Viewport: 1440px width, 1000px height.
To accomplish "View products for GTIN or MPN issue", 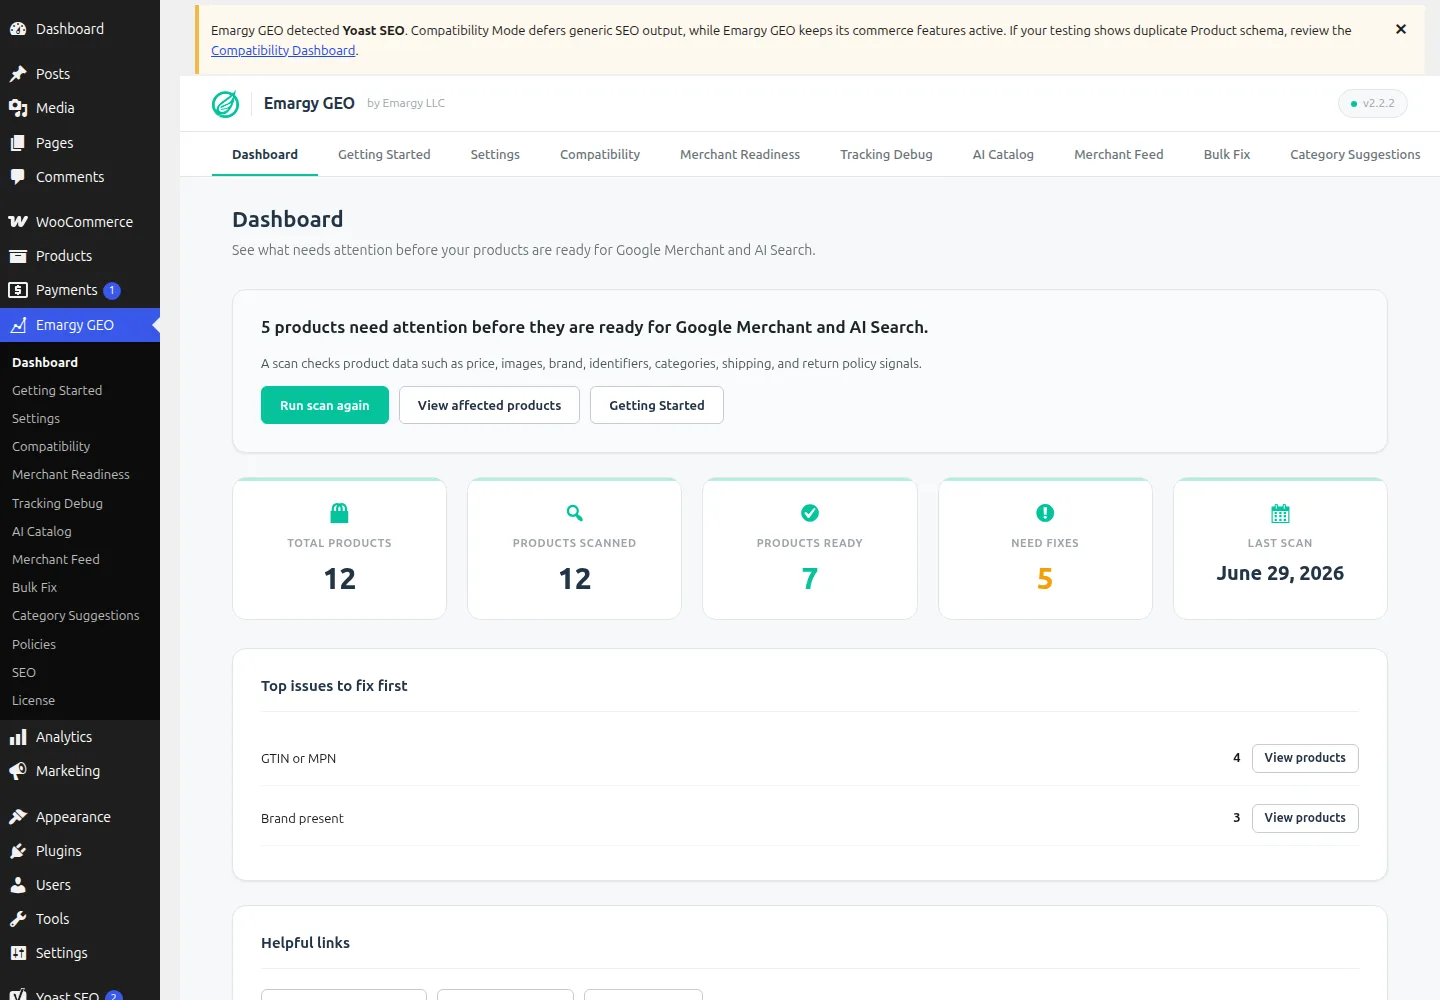I will (x=1305, y=758).
